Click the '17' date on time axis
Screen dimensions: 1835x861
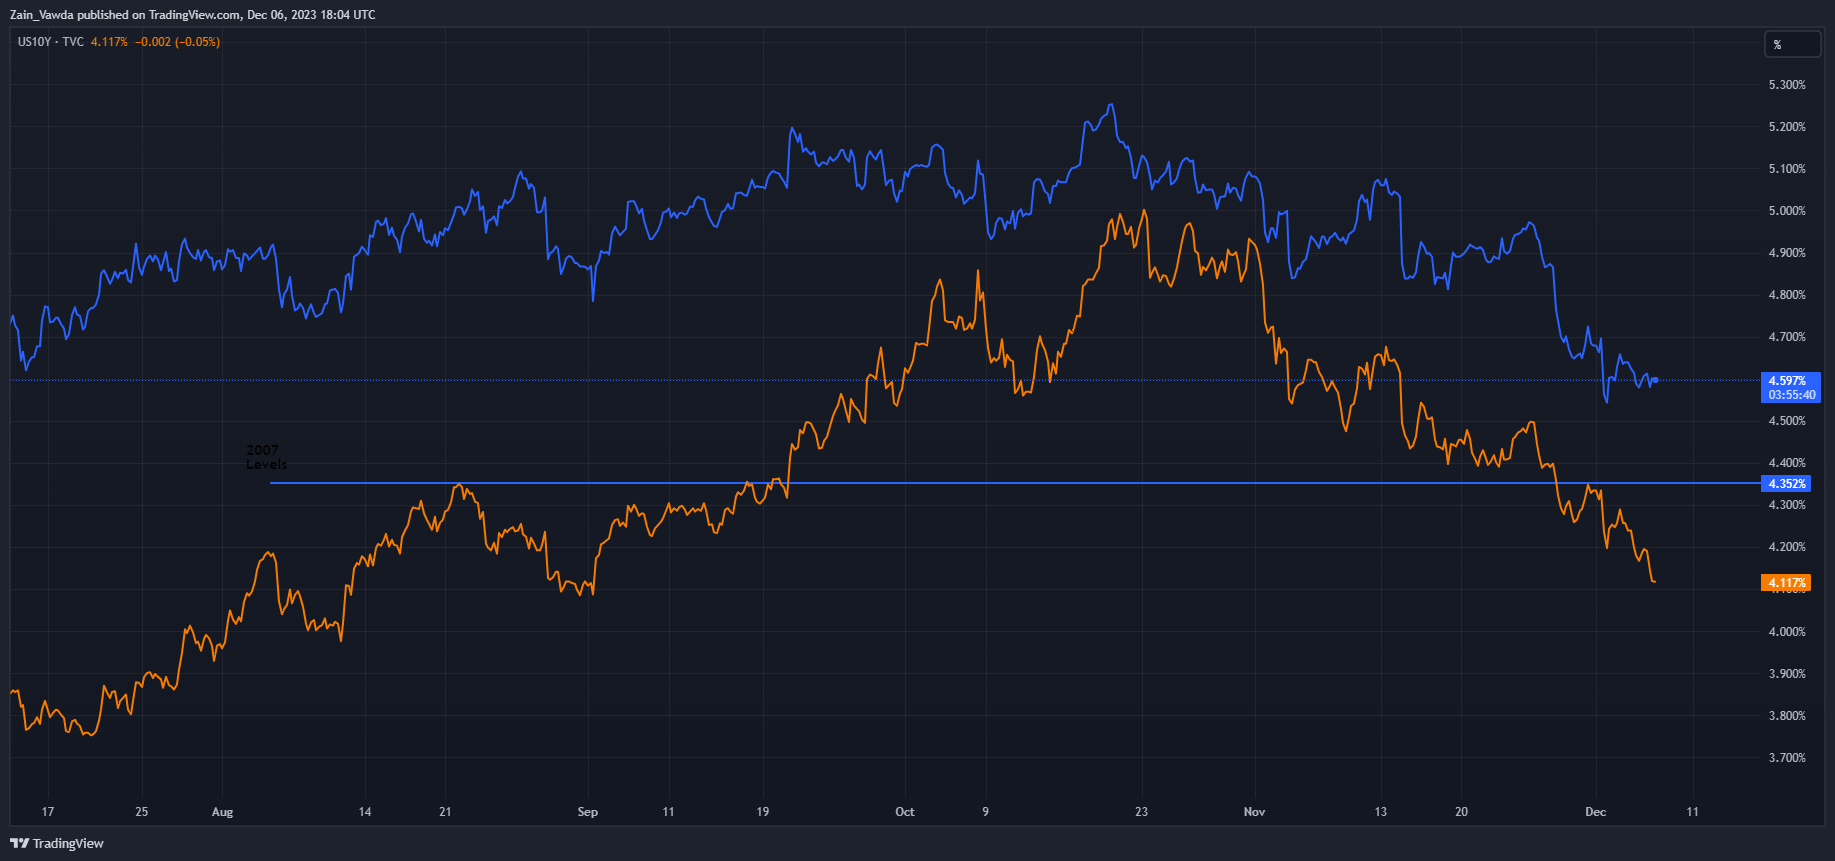pos(48,812)
